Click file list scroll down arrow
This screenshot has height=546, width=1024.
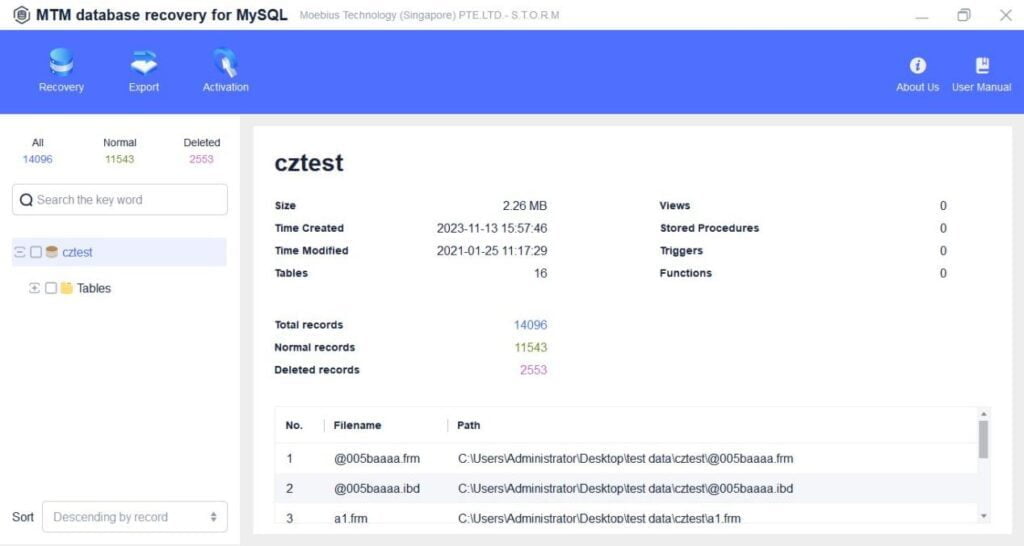pos(984,516)
